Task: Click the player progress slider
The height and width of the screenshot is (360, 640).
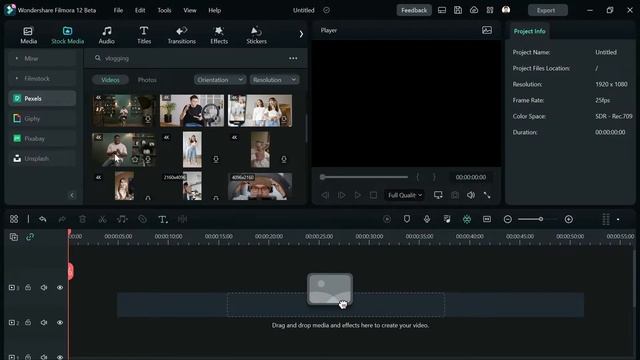Action: pyautogui.click(x=364, y=177)
